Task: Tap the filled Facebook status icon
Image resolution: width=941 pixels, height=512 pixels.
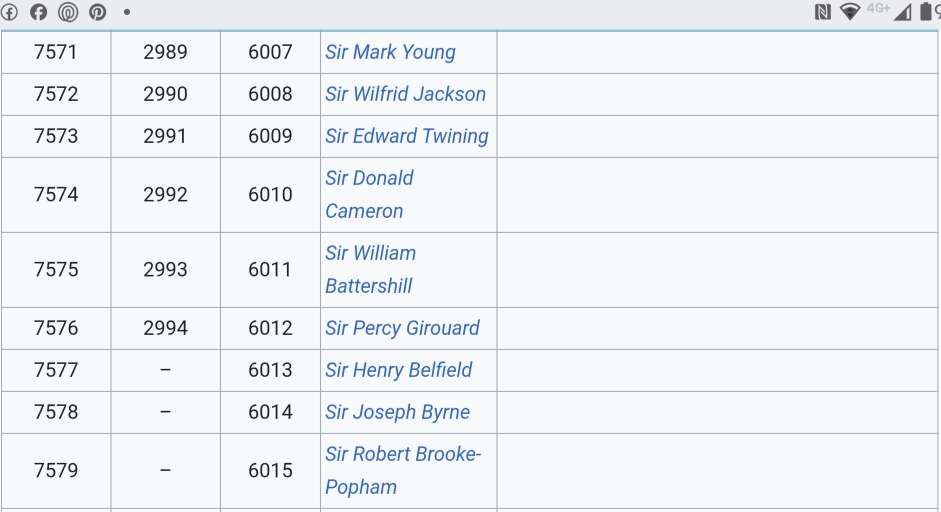Action: click(x=39, y=12)
